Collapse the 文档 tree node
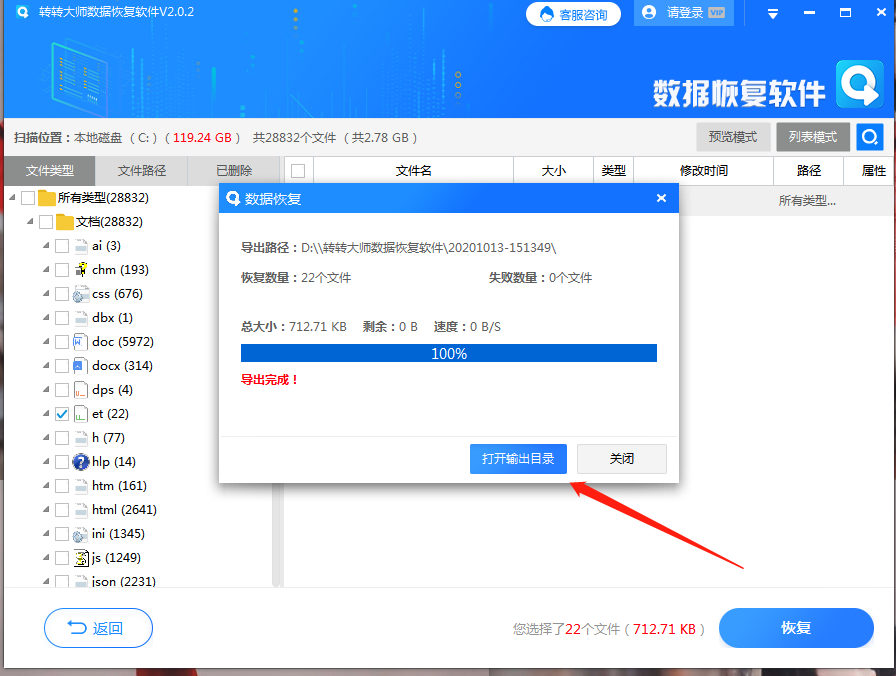The width and height of the screenshot is (896, 676). click(30, 221)
